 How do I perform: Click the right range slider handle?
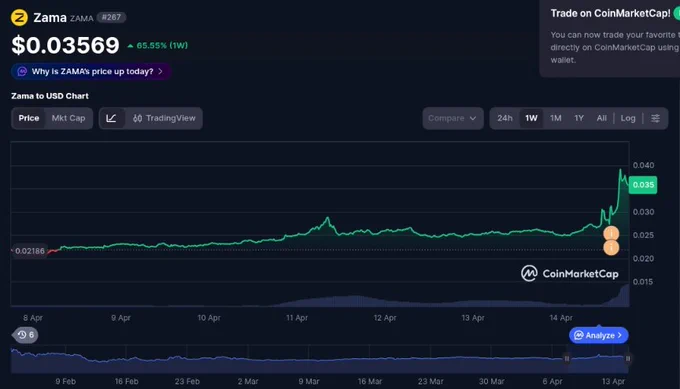tap(628, 358)
